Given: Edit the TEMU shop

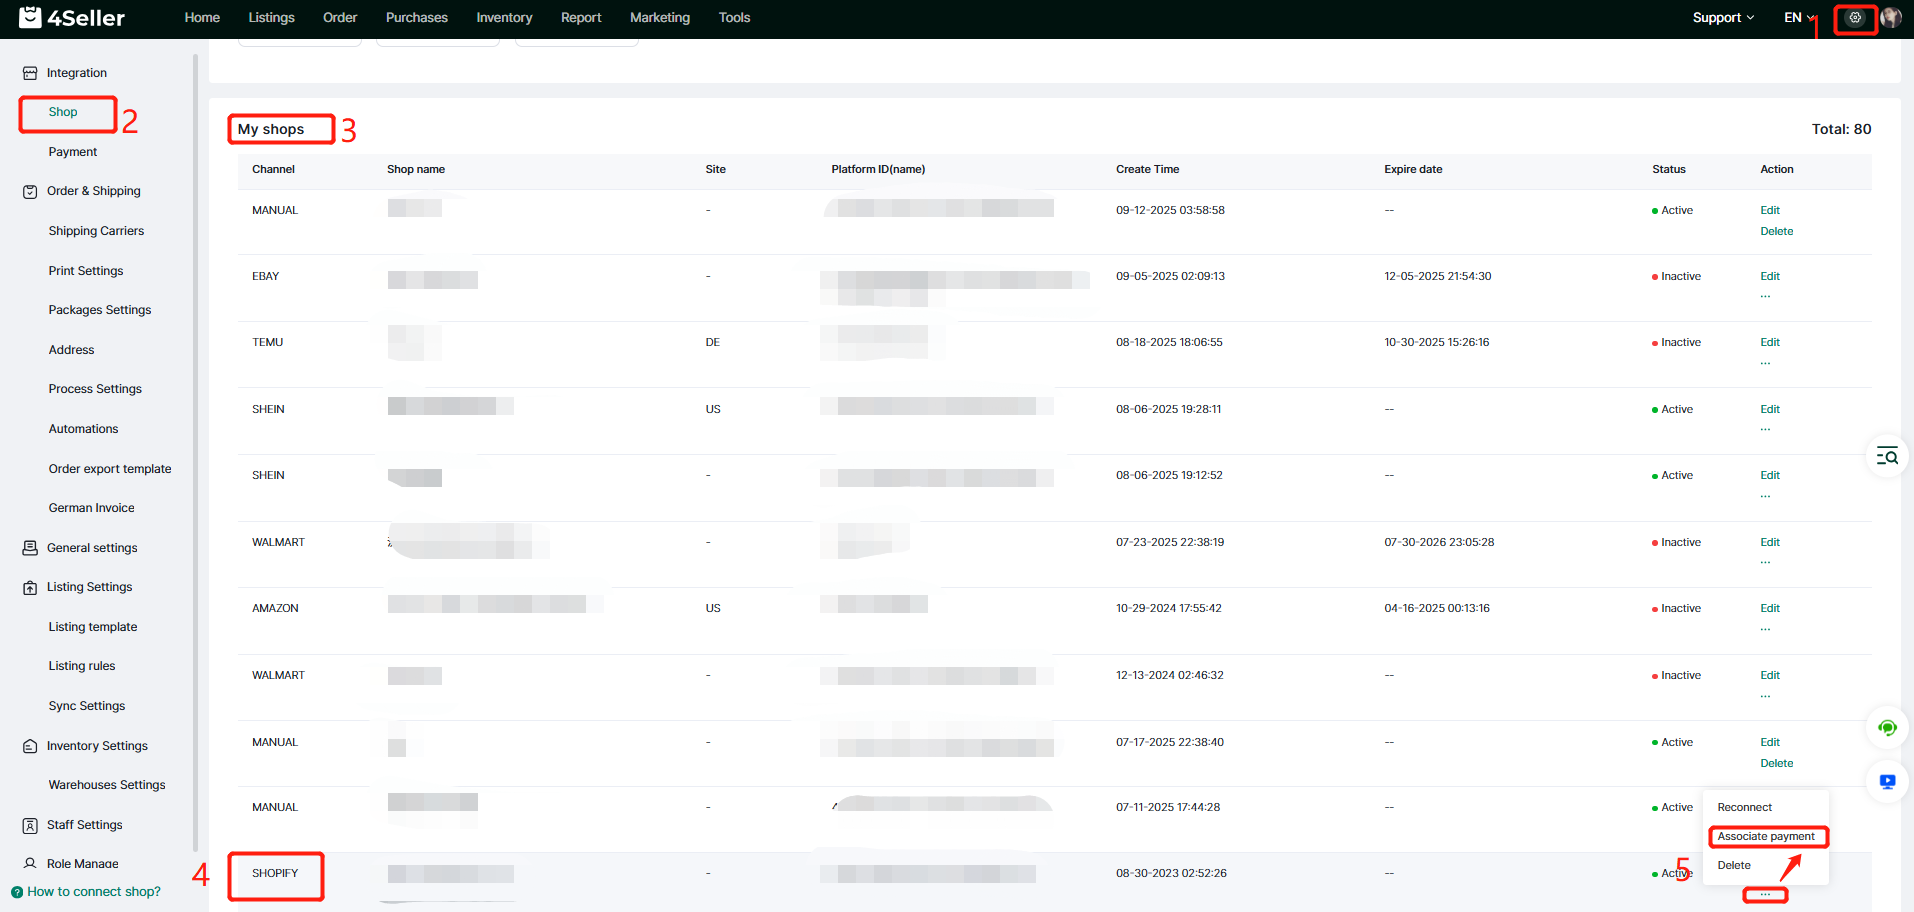Looking at the screenshot, I should (1770, 343).
